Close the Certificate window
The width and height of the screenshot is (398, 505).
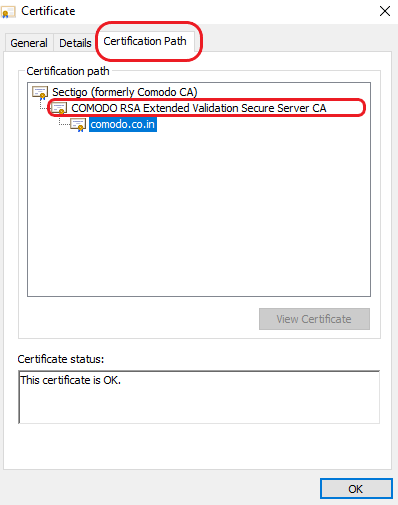point(385,11)
